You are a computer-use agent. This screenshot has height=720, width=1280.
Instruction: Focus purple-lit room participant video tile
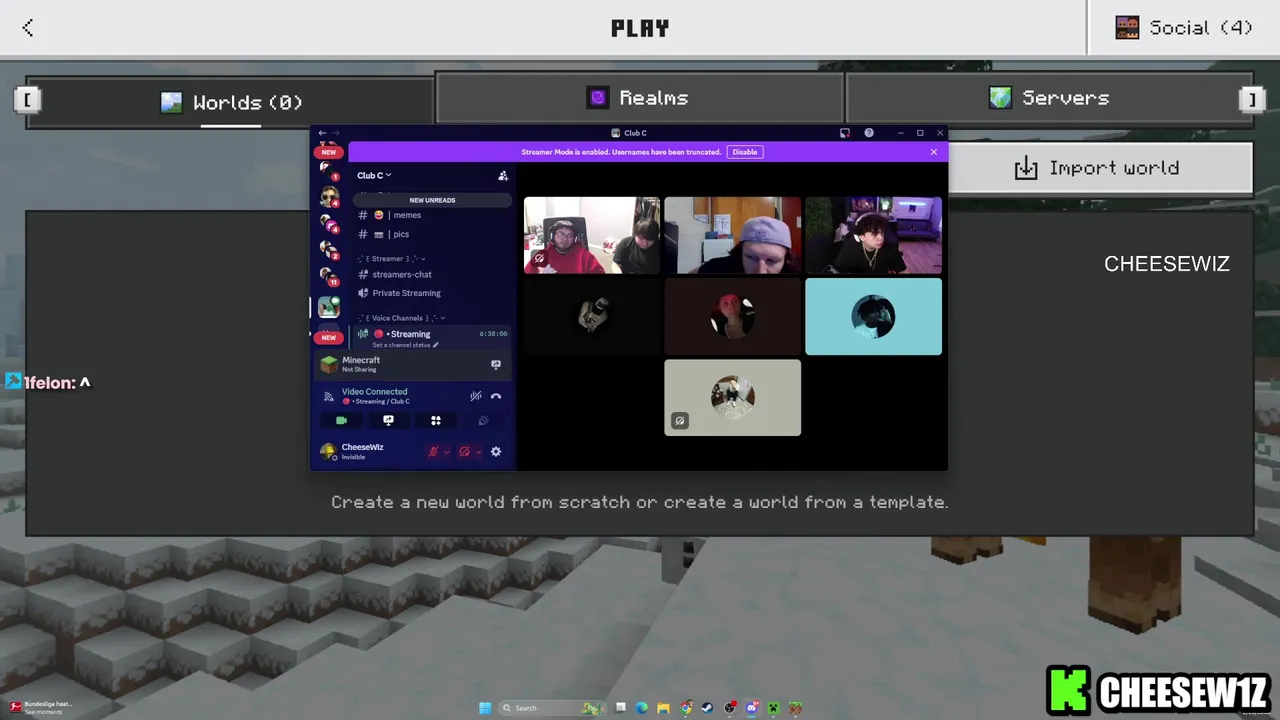pos(873,235)
